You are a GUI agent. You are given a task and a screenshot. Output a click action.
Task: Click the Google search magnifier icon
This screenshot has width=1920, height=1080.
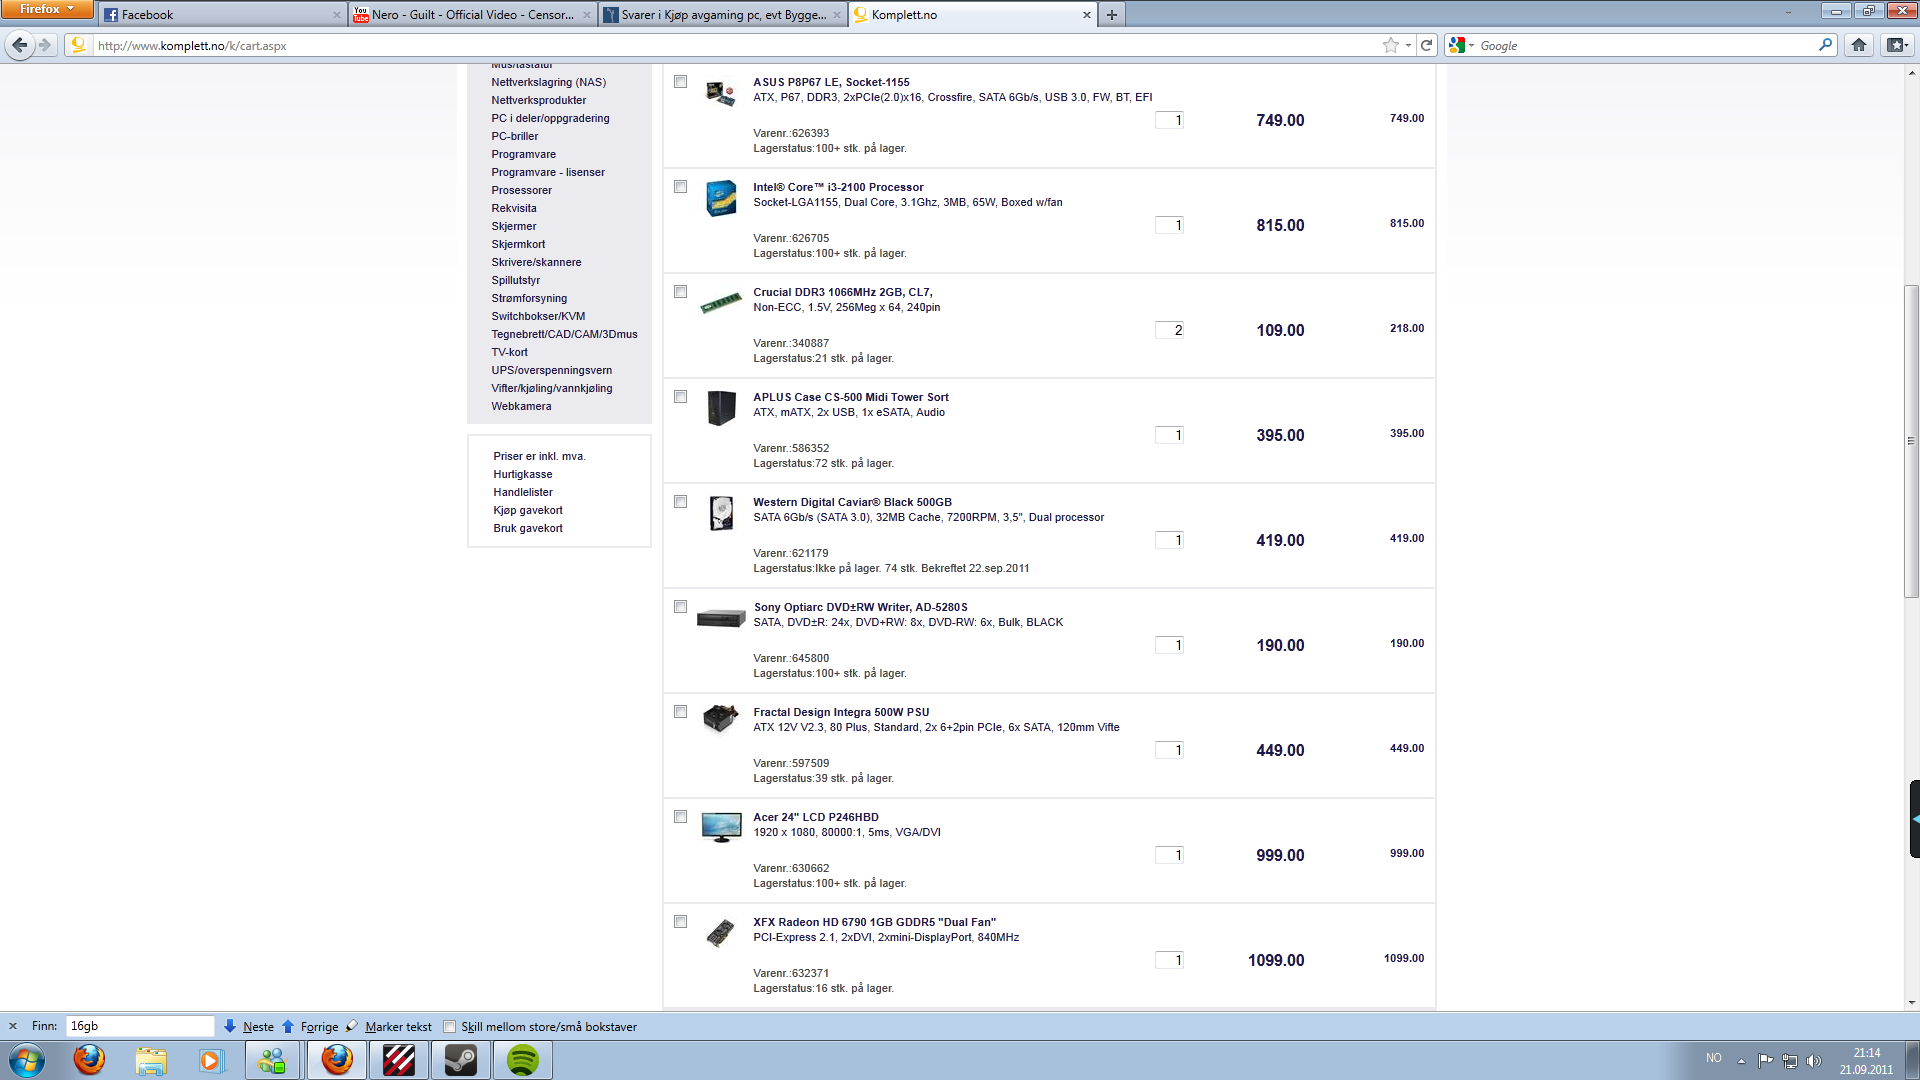(1825, 45)
